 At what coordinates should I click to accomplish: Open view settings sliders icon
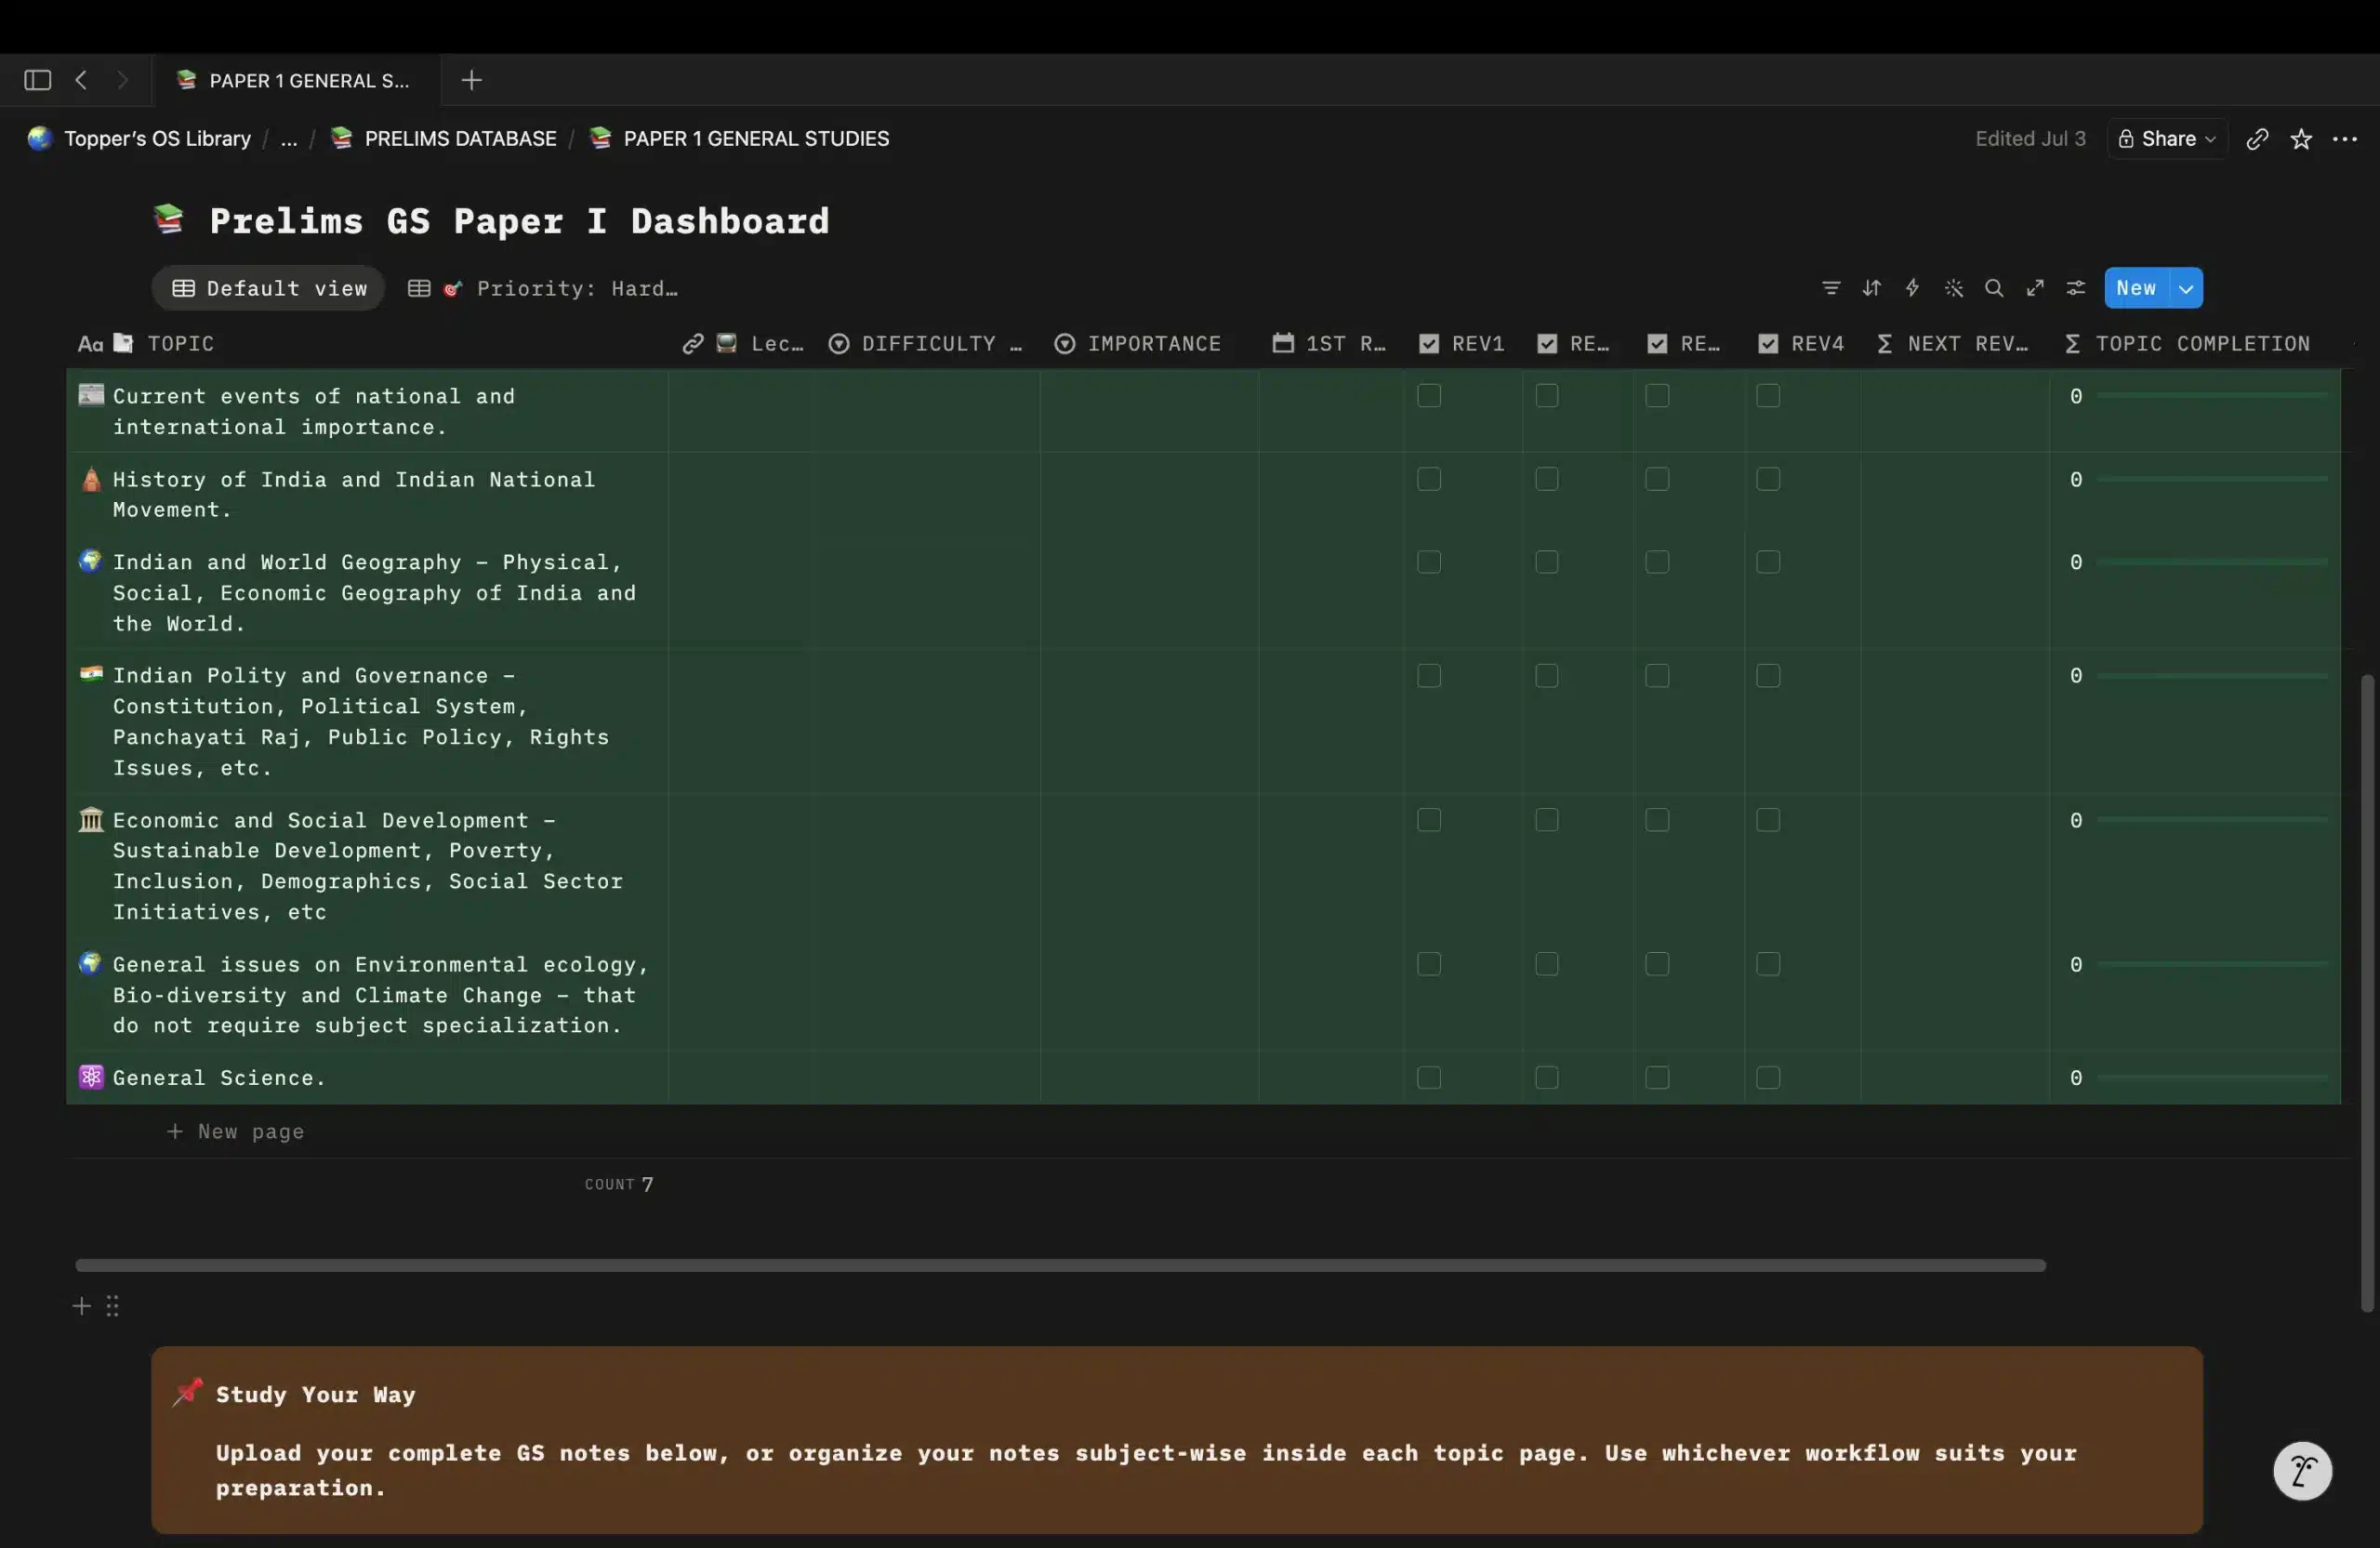(2076, 288)
